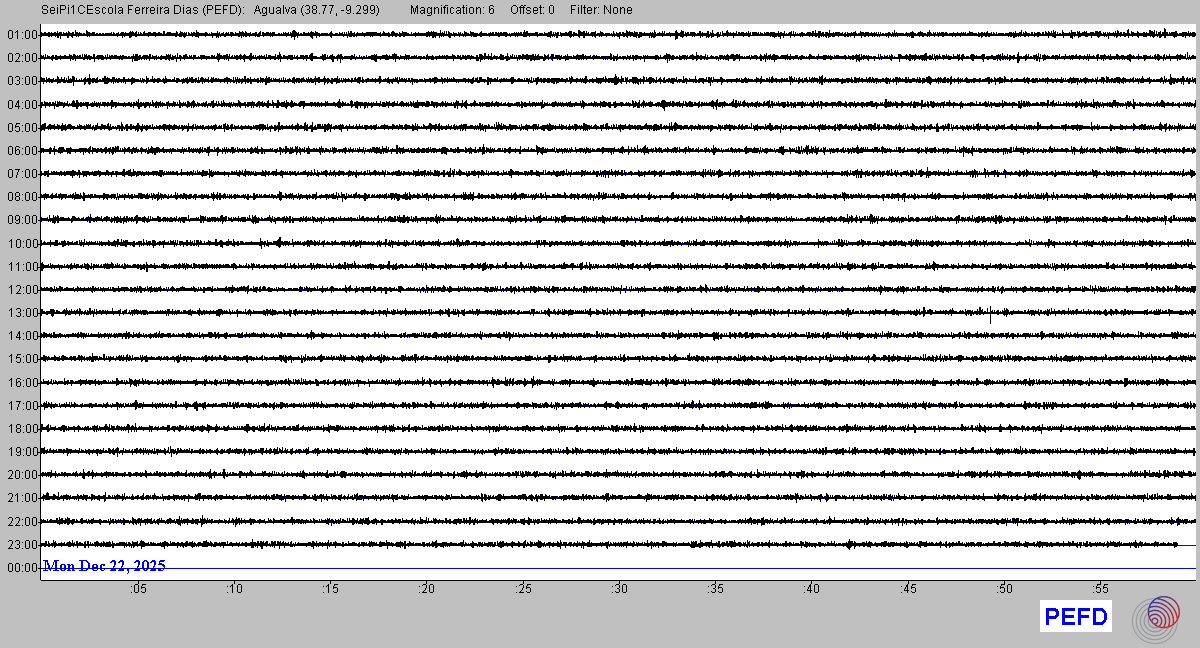Click the :30 minute tick label

[619, 589]
